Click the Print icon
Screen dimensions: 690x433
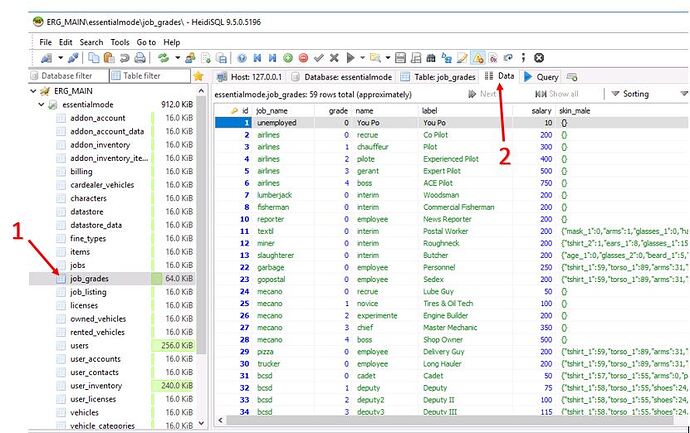pos(140,58)
